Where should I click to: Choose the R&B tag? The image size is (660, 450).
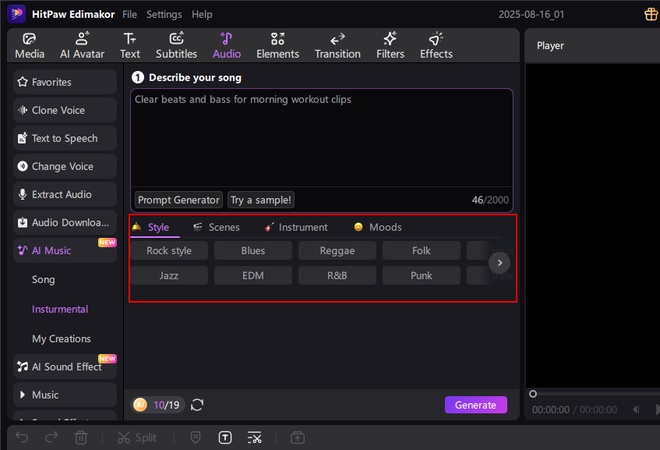tap(337, 276)
